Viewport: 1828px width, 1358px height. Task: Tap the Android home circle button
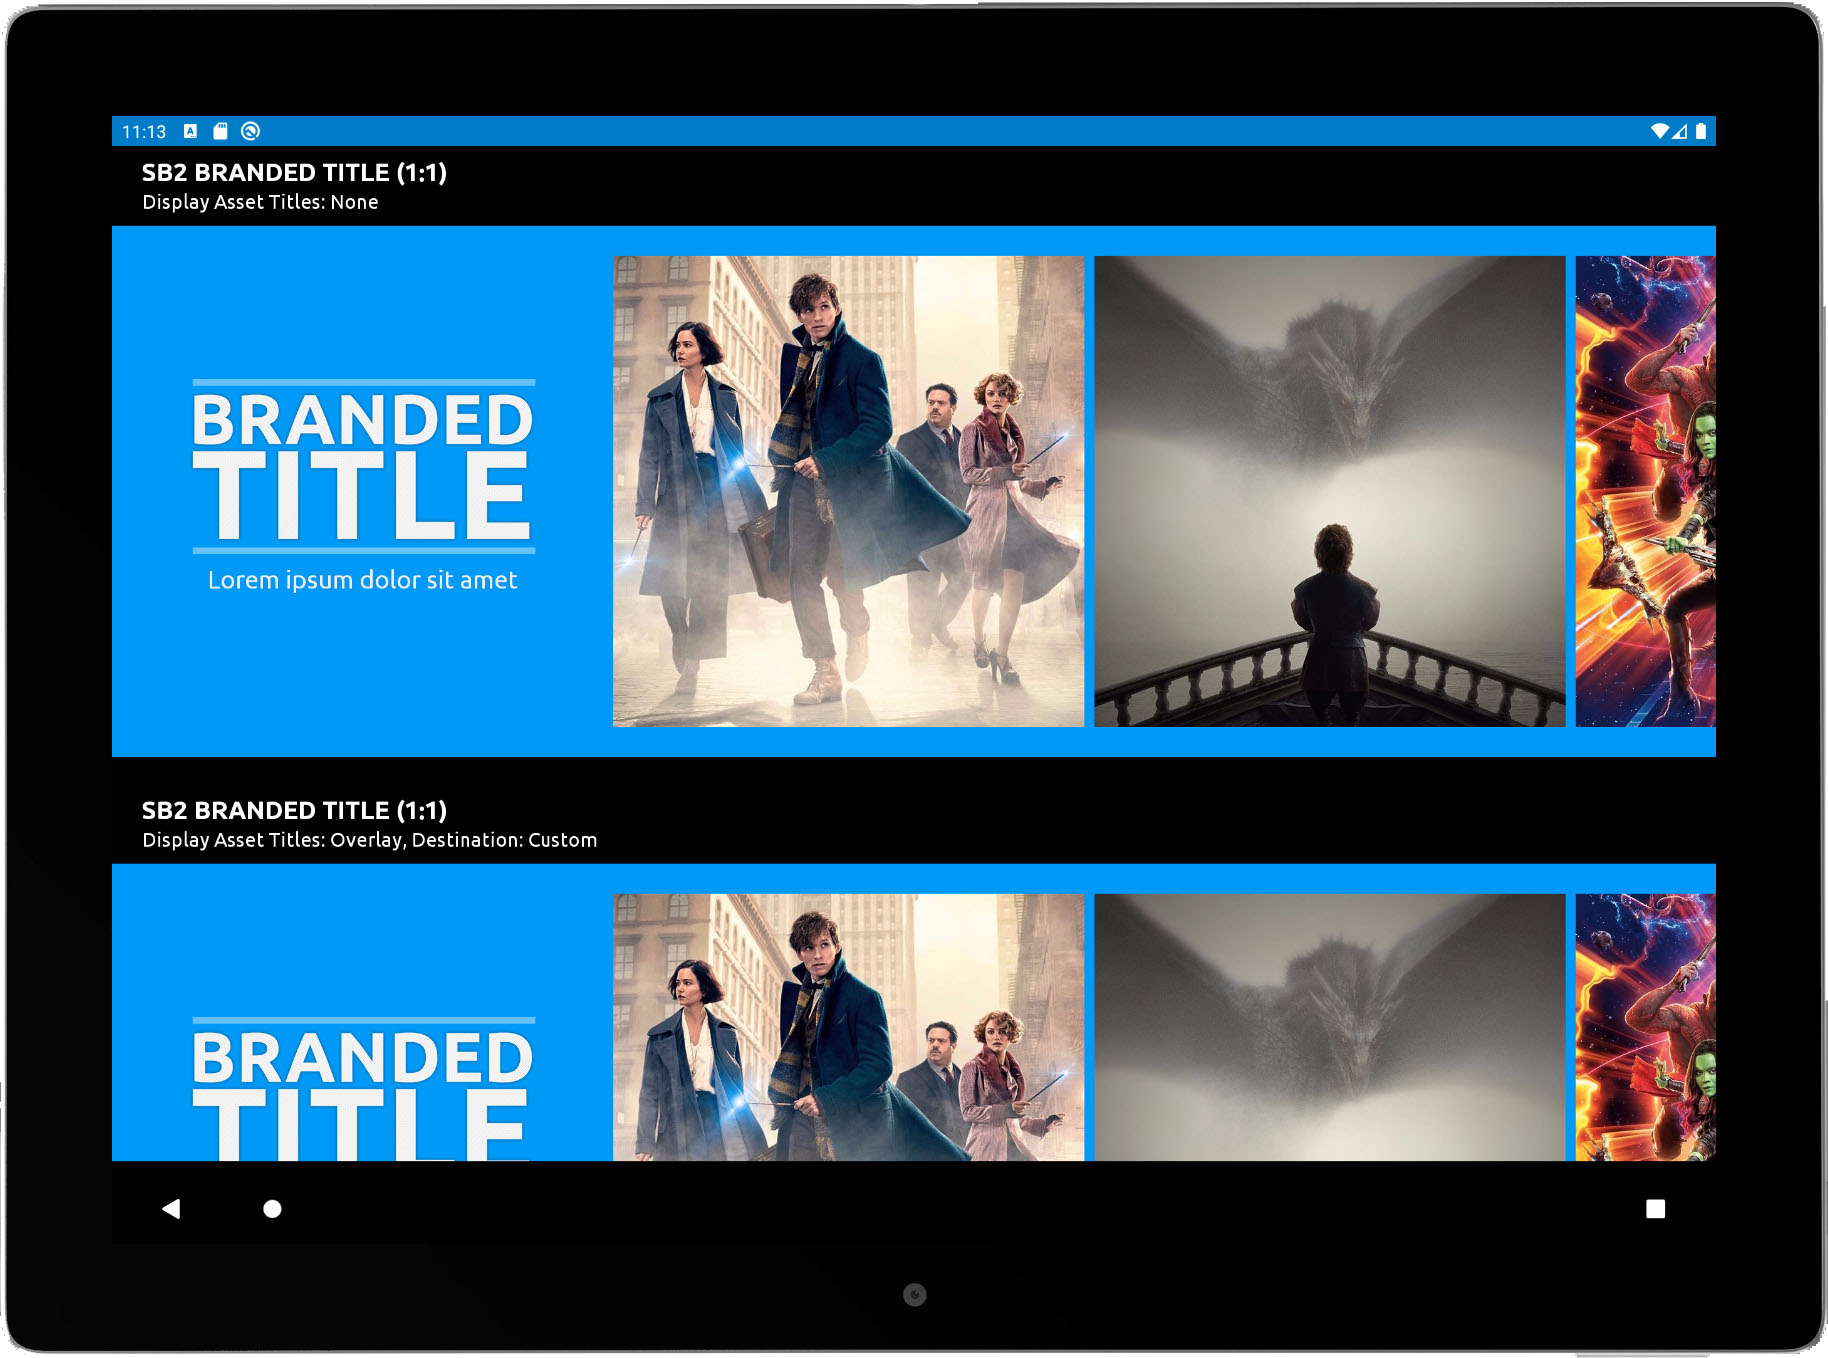272,1209
